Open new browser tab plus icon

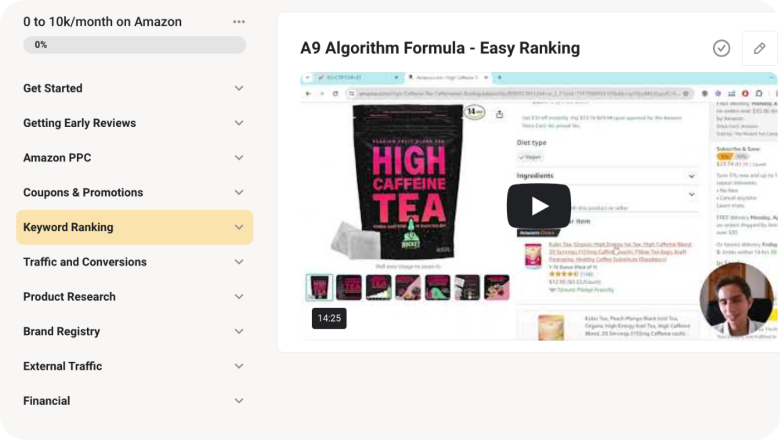[x=499, y=78]
